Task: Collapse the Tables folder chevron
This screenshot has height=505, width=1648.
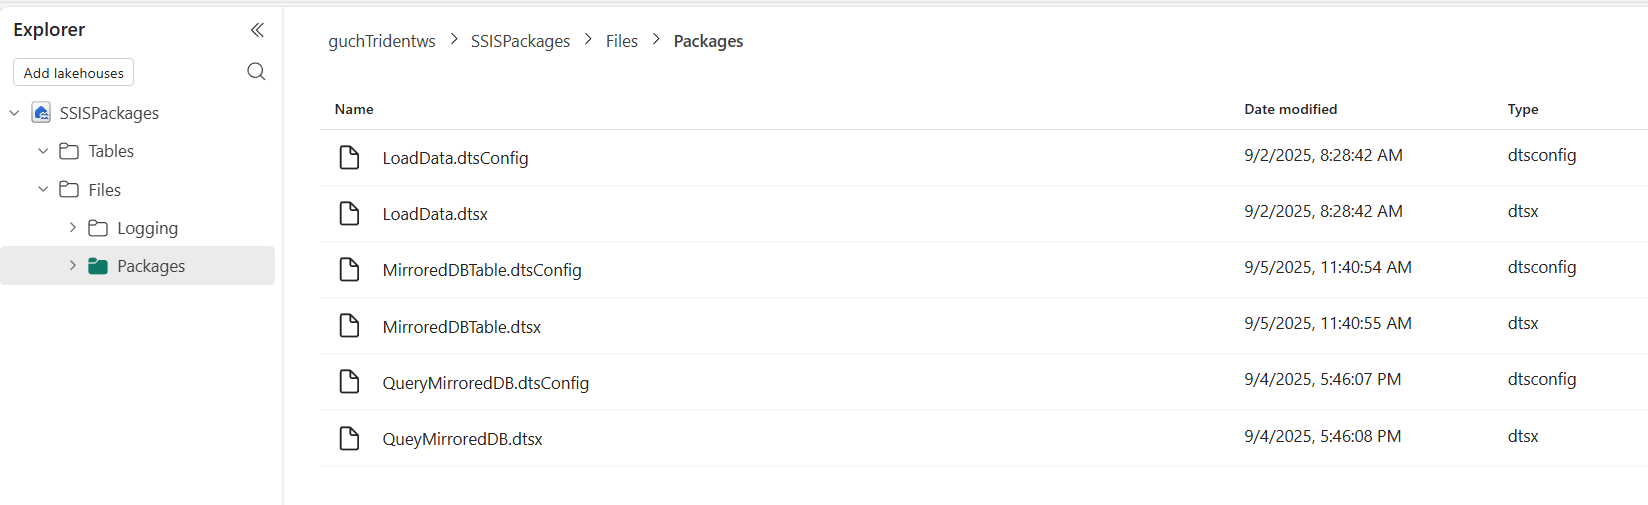Action: click(x=43, y=151)
